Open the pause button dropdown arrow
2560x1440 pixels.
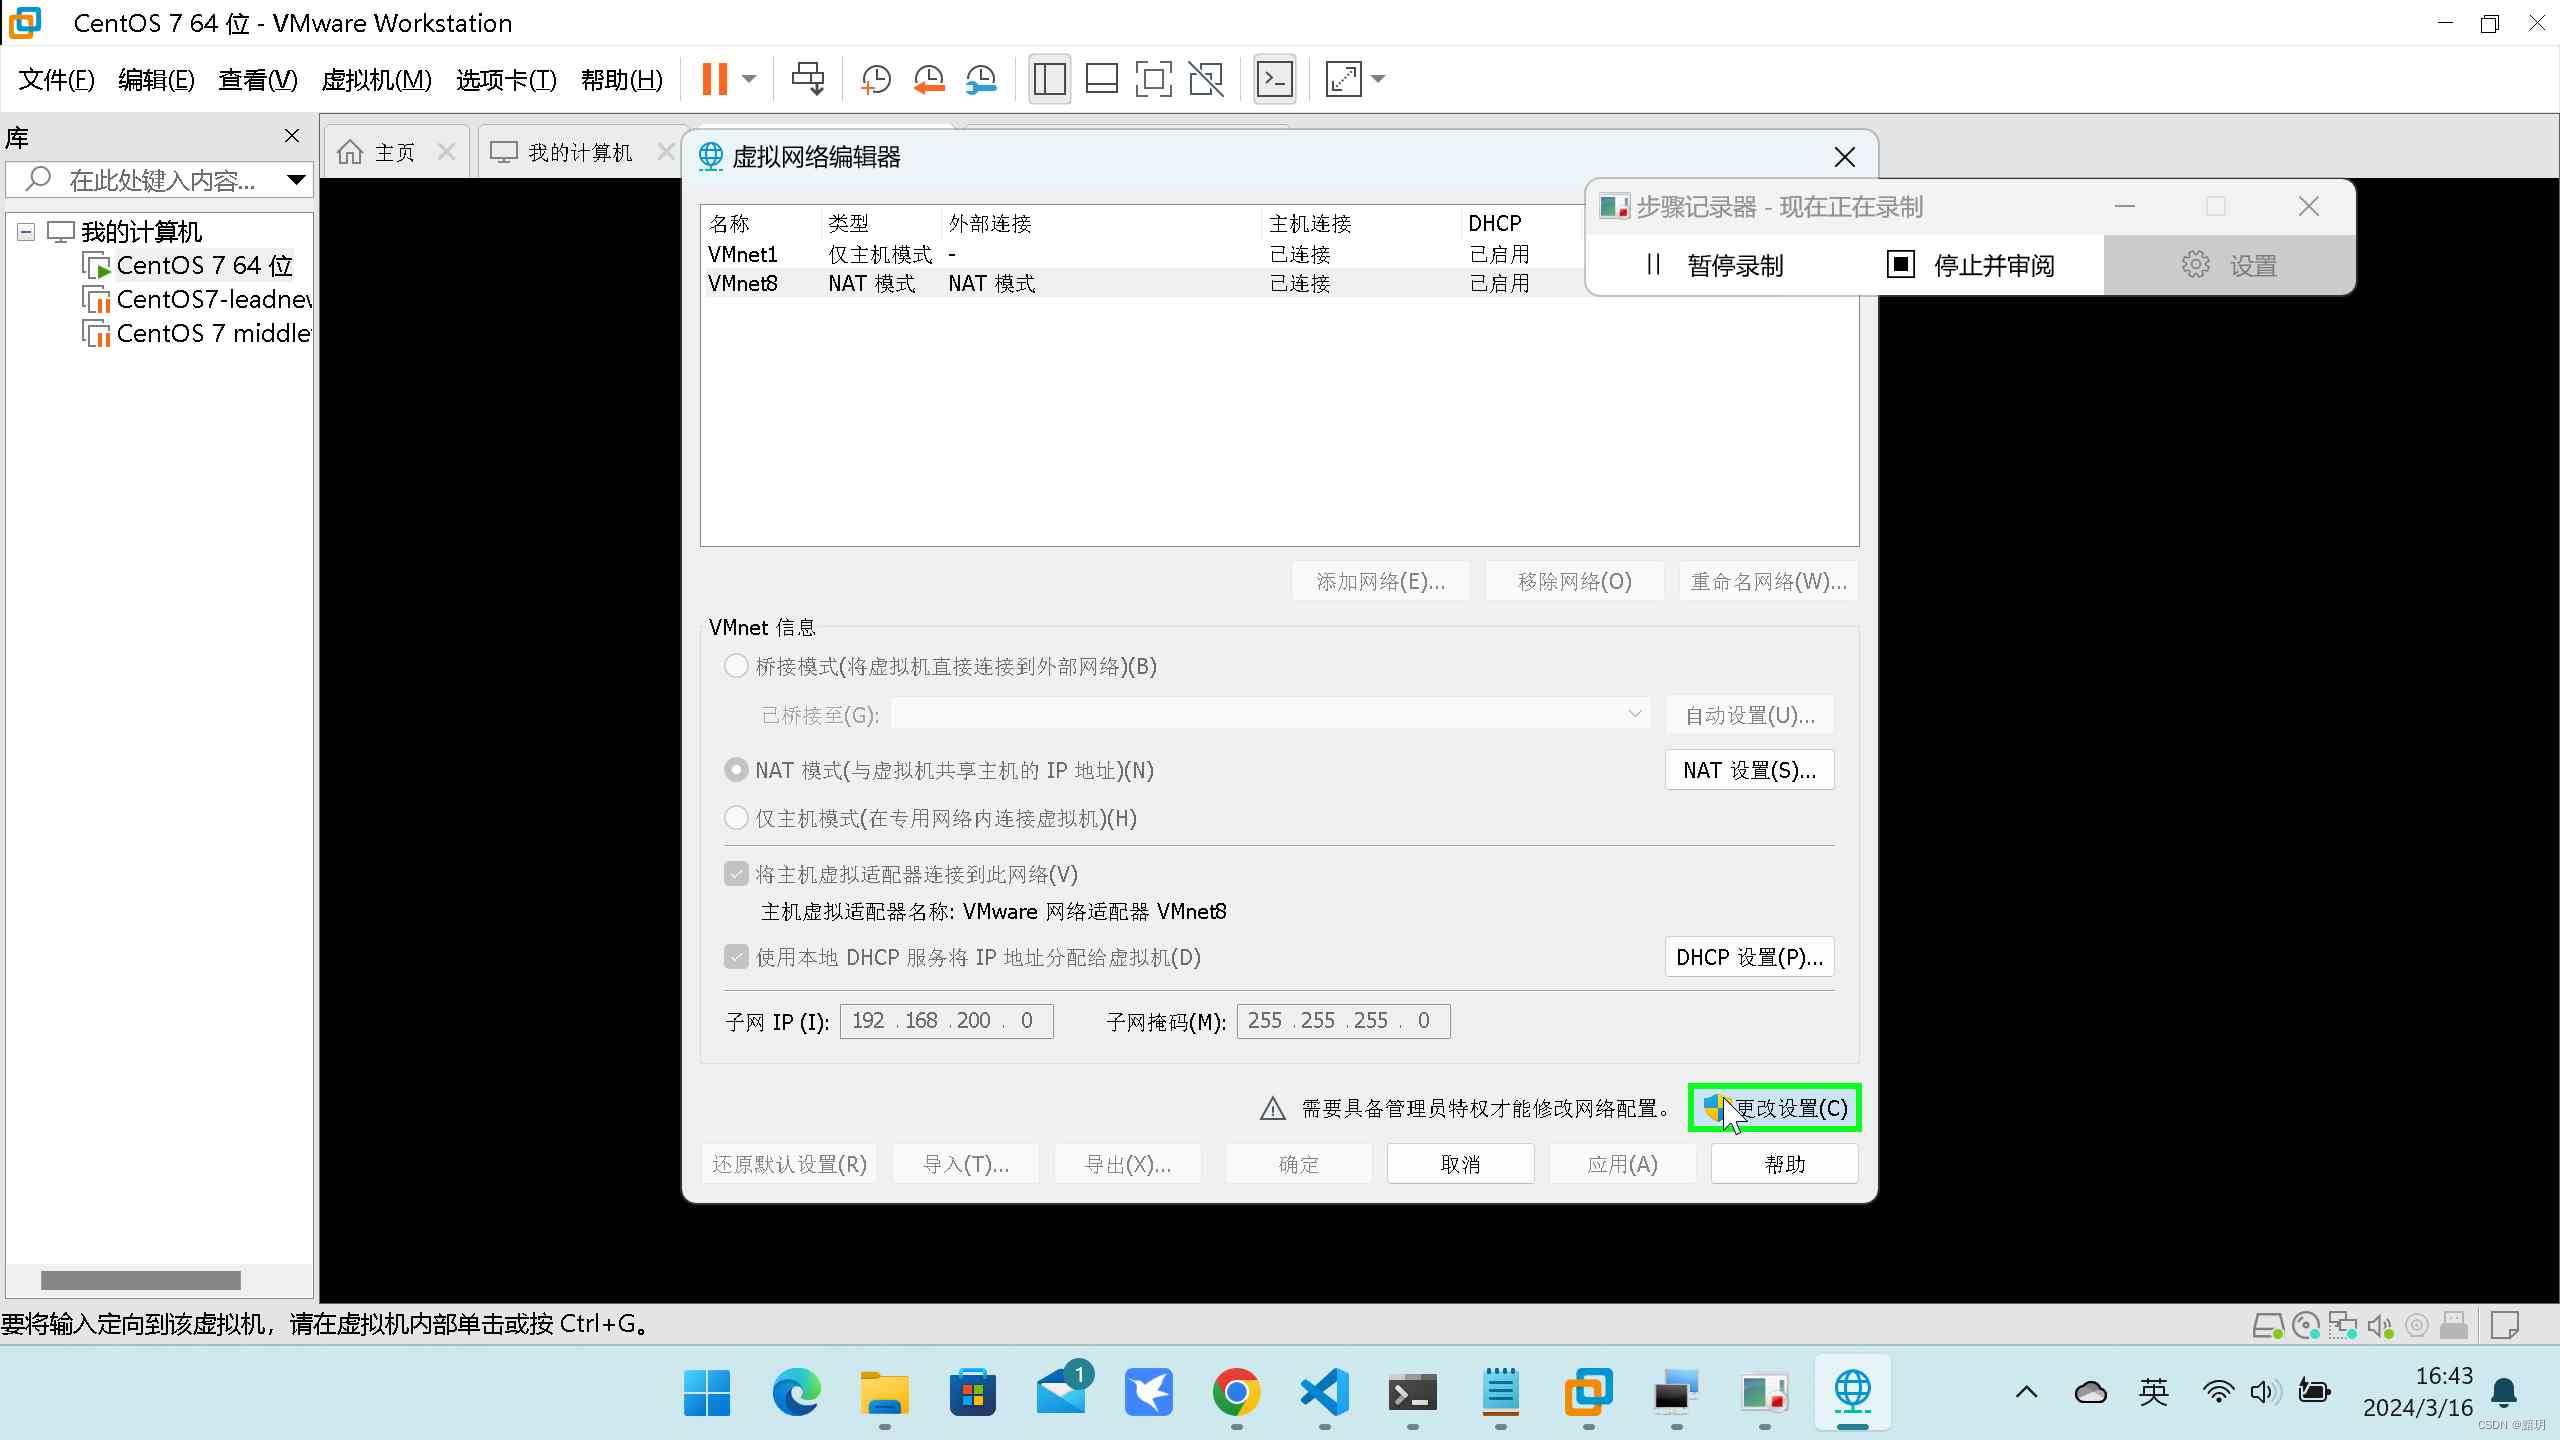pyautogui.click(x=749, y=79)
